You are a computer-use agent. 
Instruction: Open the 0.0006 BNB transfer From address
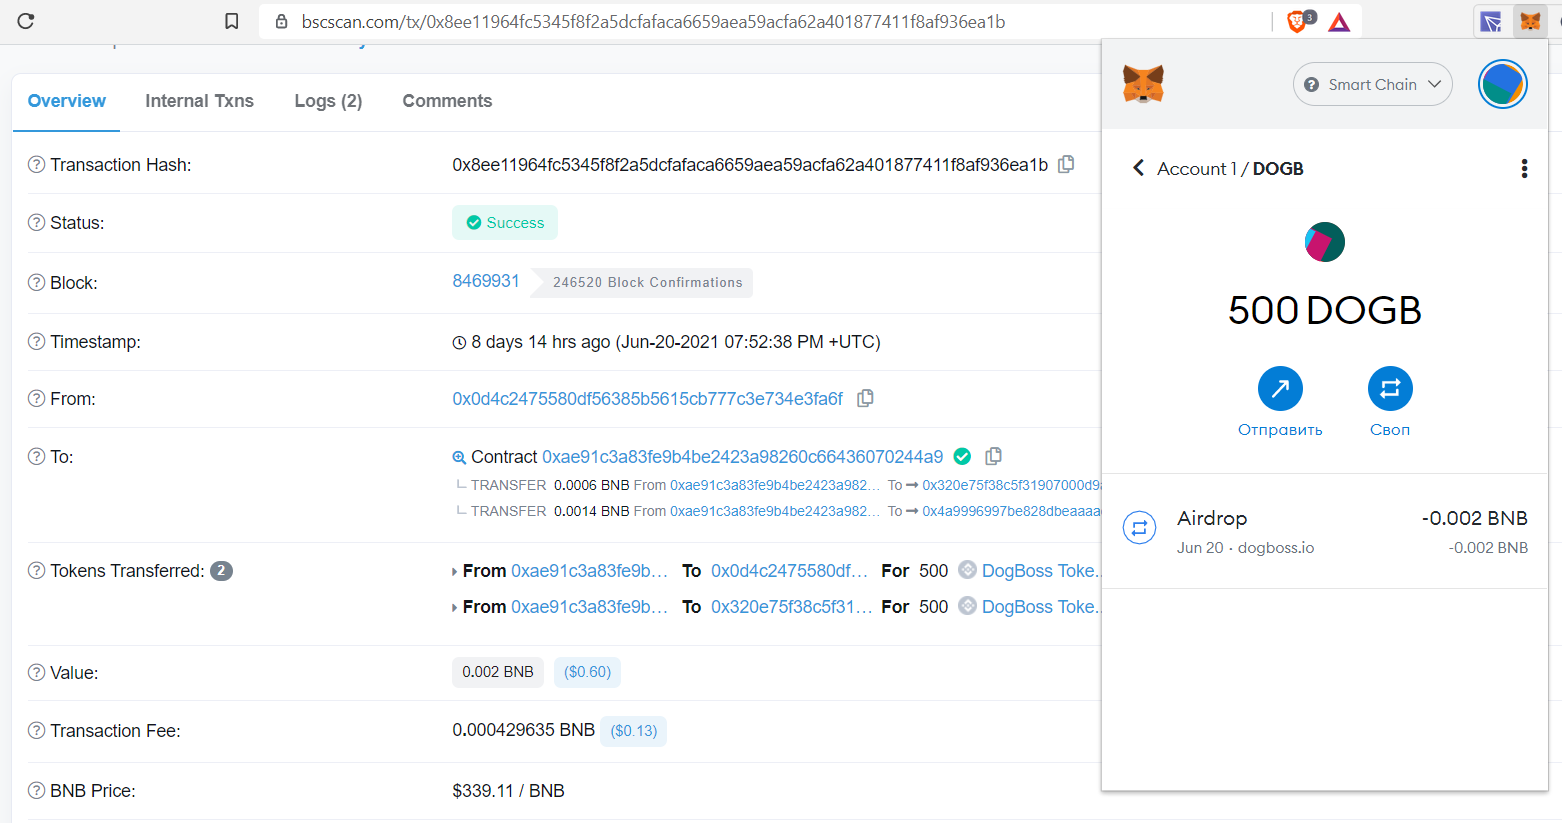(x=774, y=485)
